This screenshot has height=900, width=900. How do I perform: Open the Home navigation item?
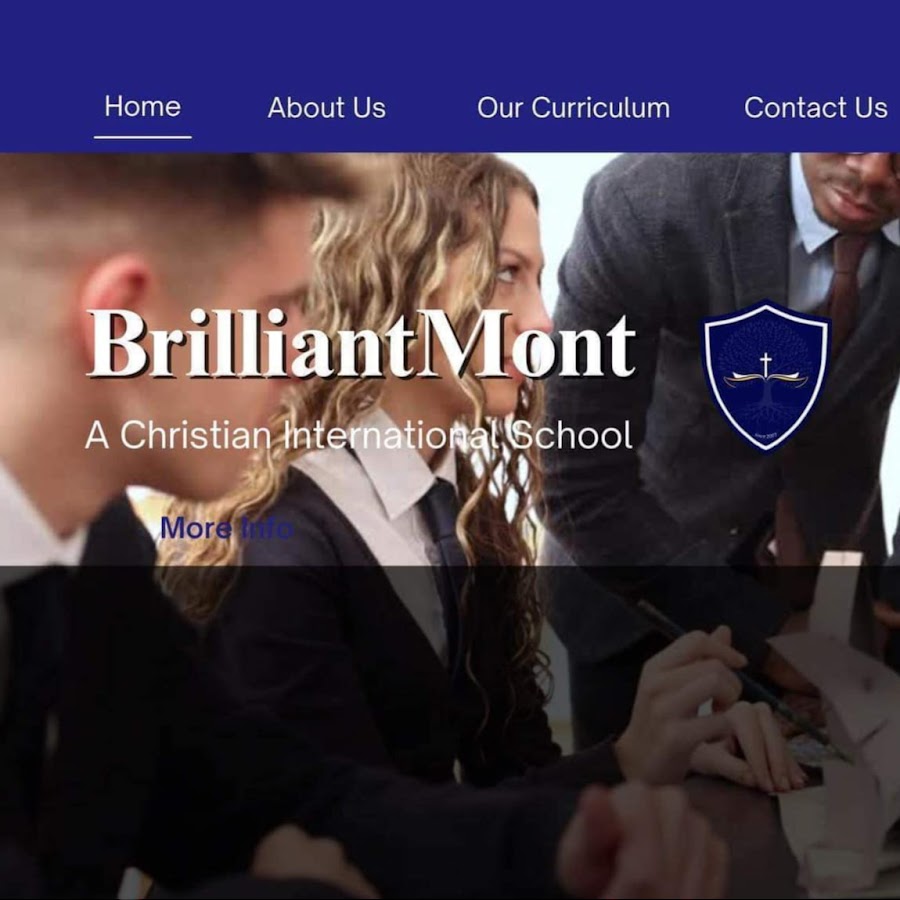tap(142, 107)
